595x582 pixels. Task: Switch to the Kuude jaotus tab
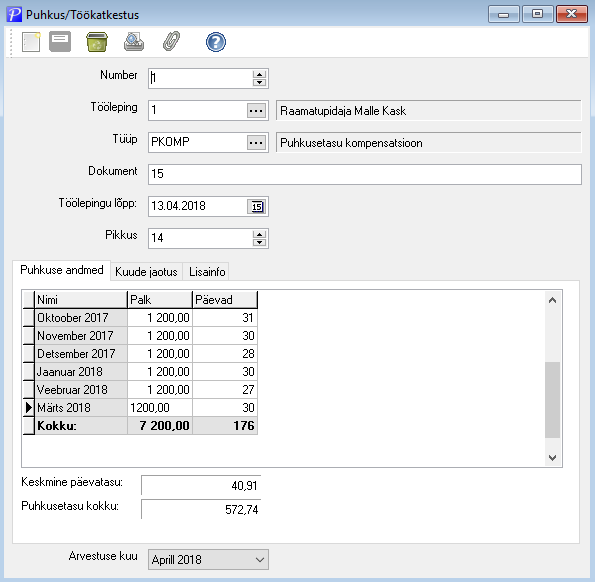coord(146,272)
